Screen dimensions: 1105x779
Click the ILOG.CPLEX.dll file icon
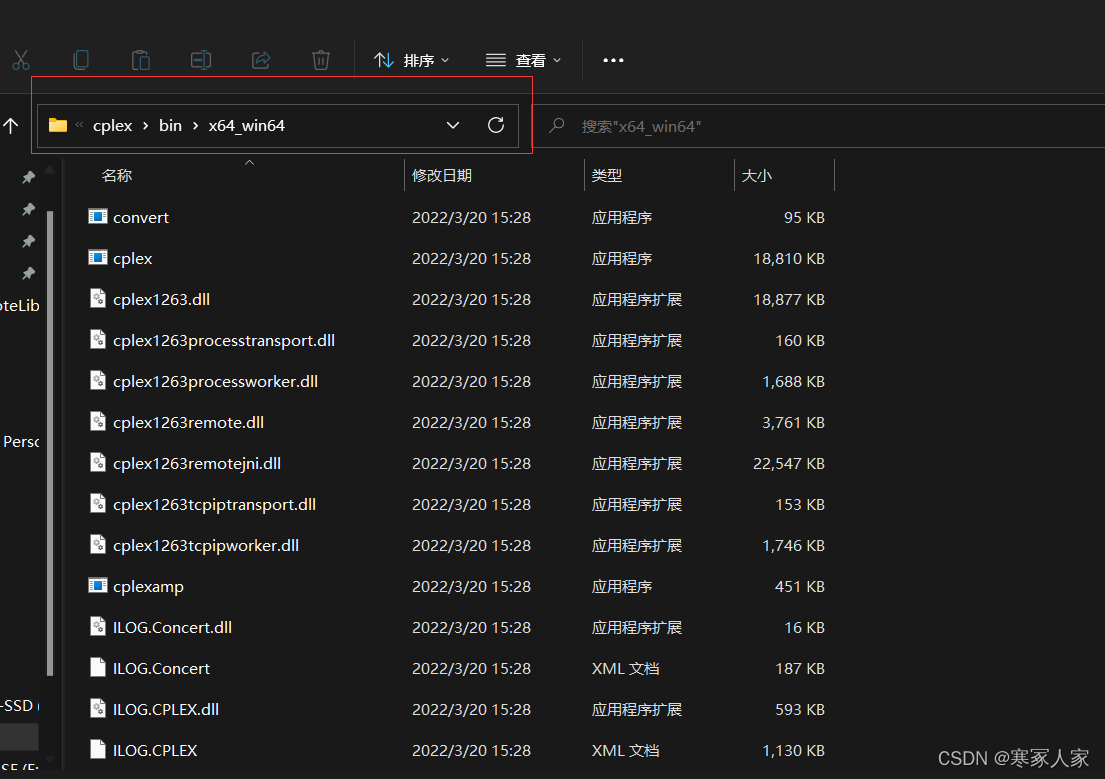pos(98,708)
